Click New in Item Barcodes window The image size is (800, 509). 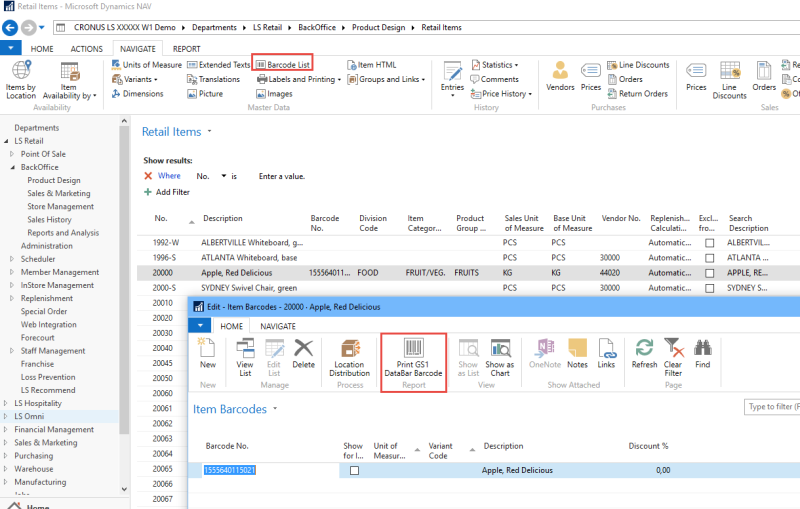click(x=208, y=353)
